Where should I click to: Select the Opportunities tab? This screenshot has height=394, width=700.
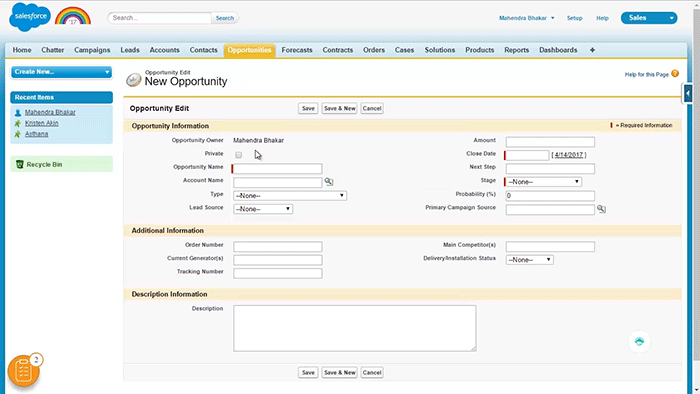[x=249, y=50]
